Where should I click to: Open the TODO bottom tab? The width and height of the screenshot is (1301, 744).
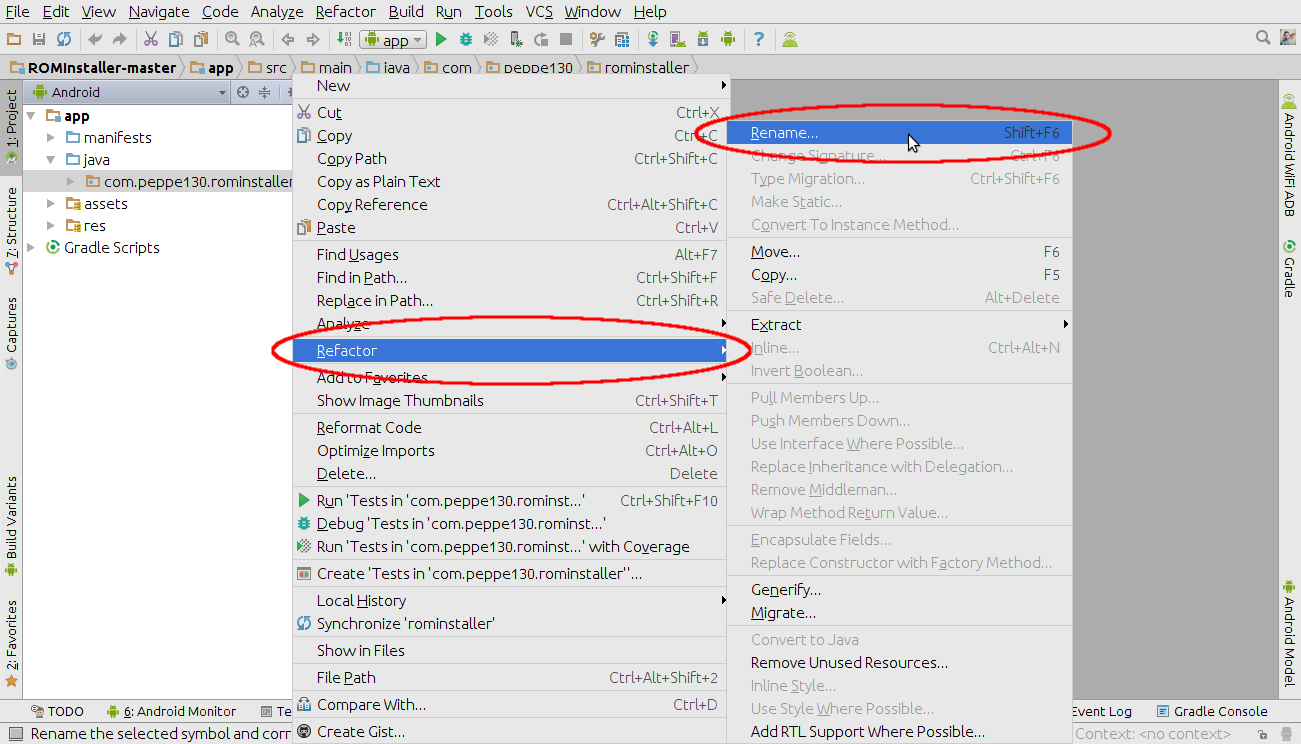pos(57,712)
